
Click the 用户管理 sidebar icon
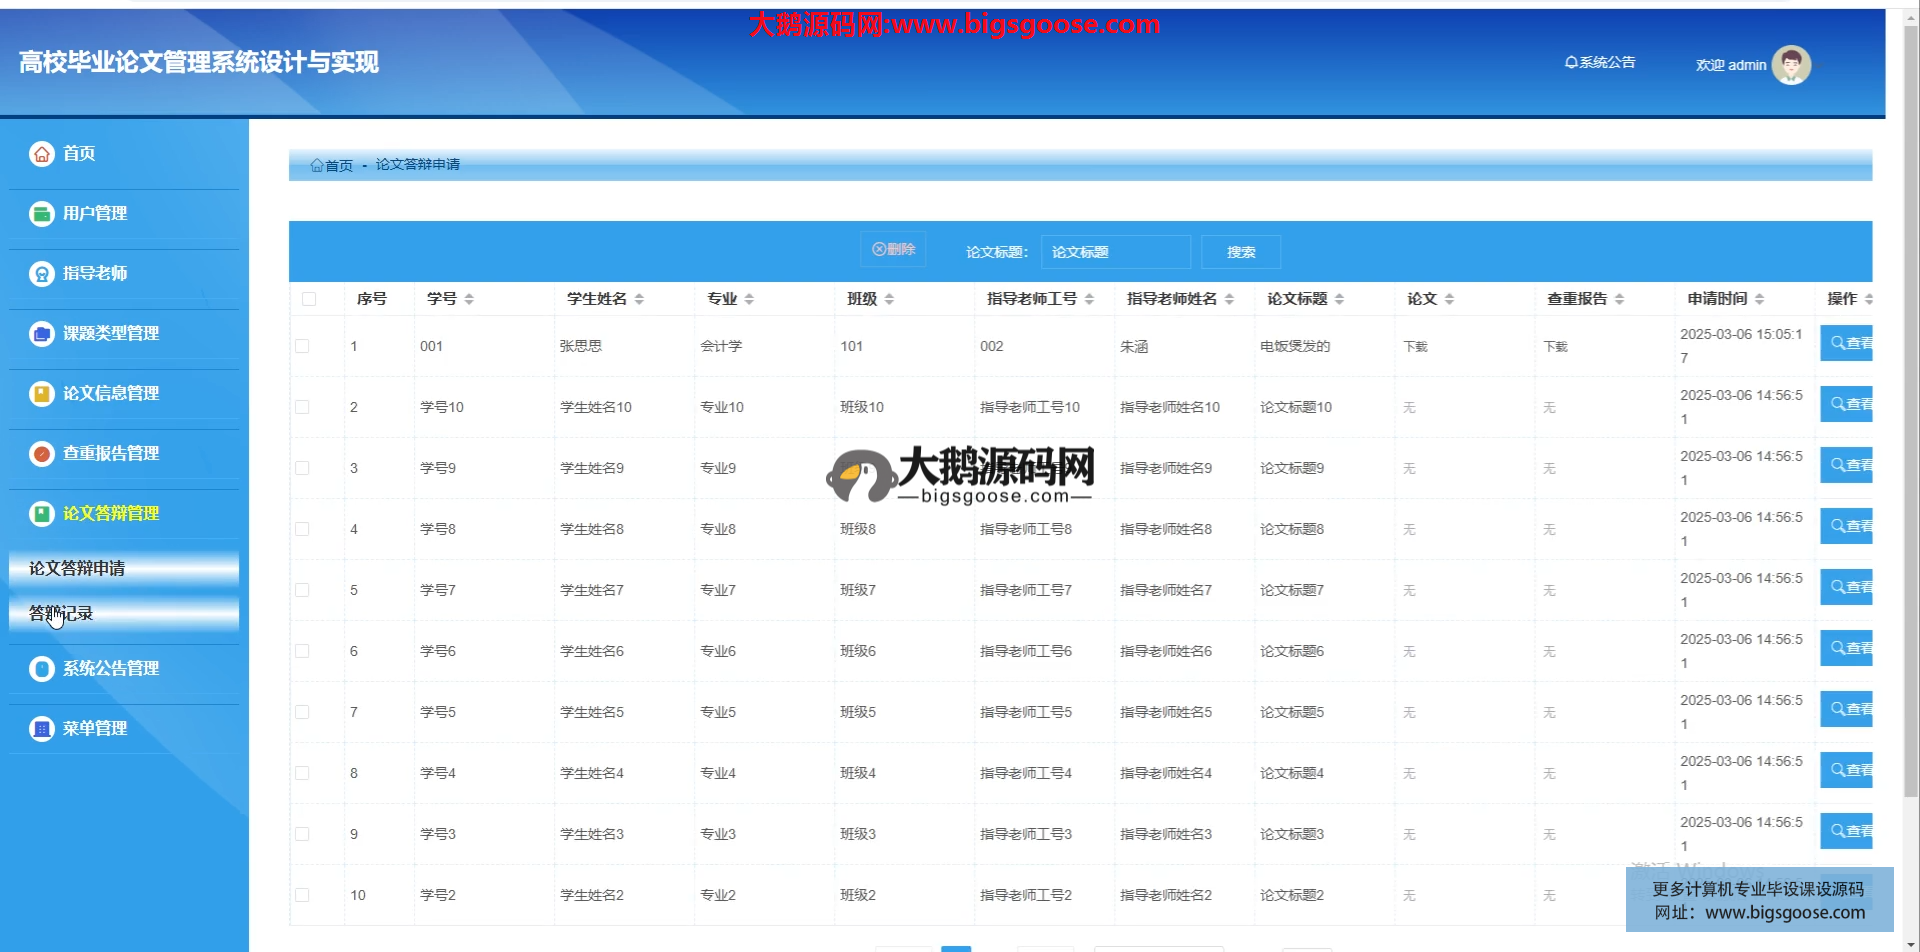pyautogui.click(x=42, y=214)
